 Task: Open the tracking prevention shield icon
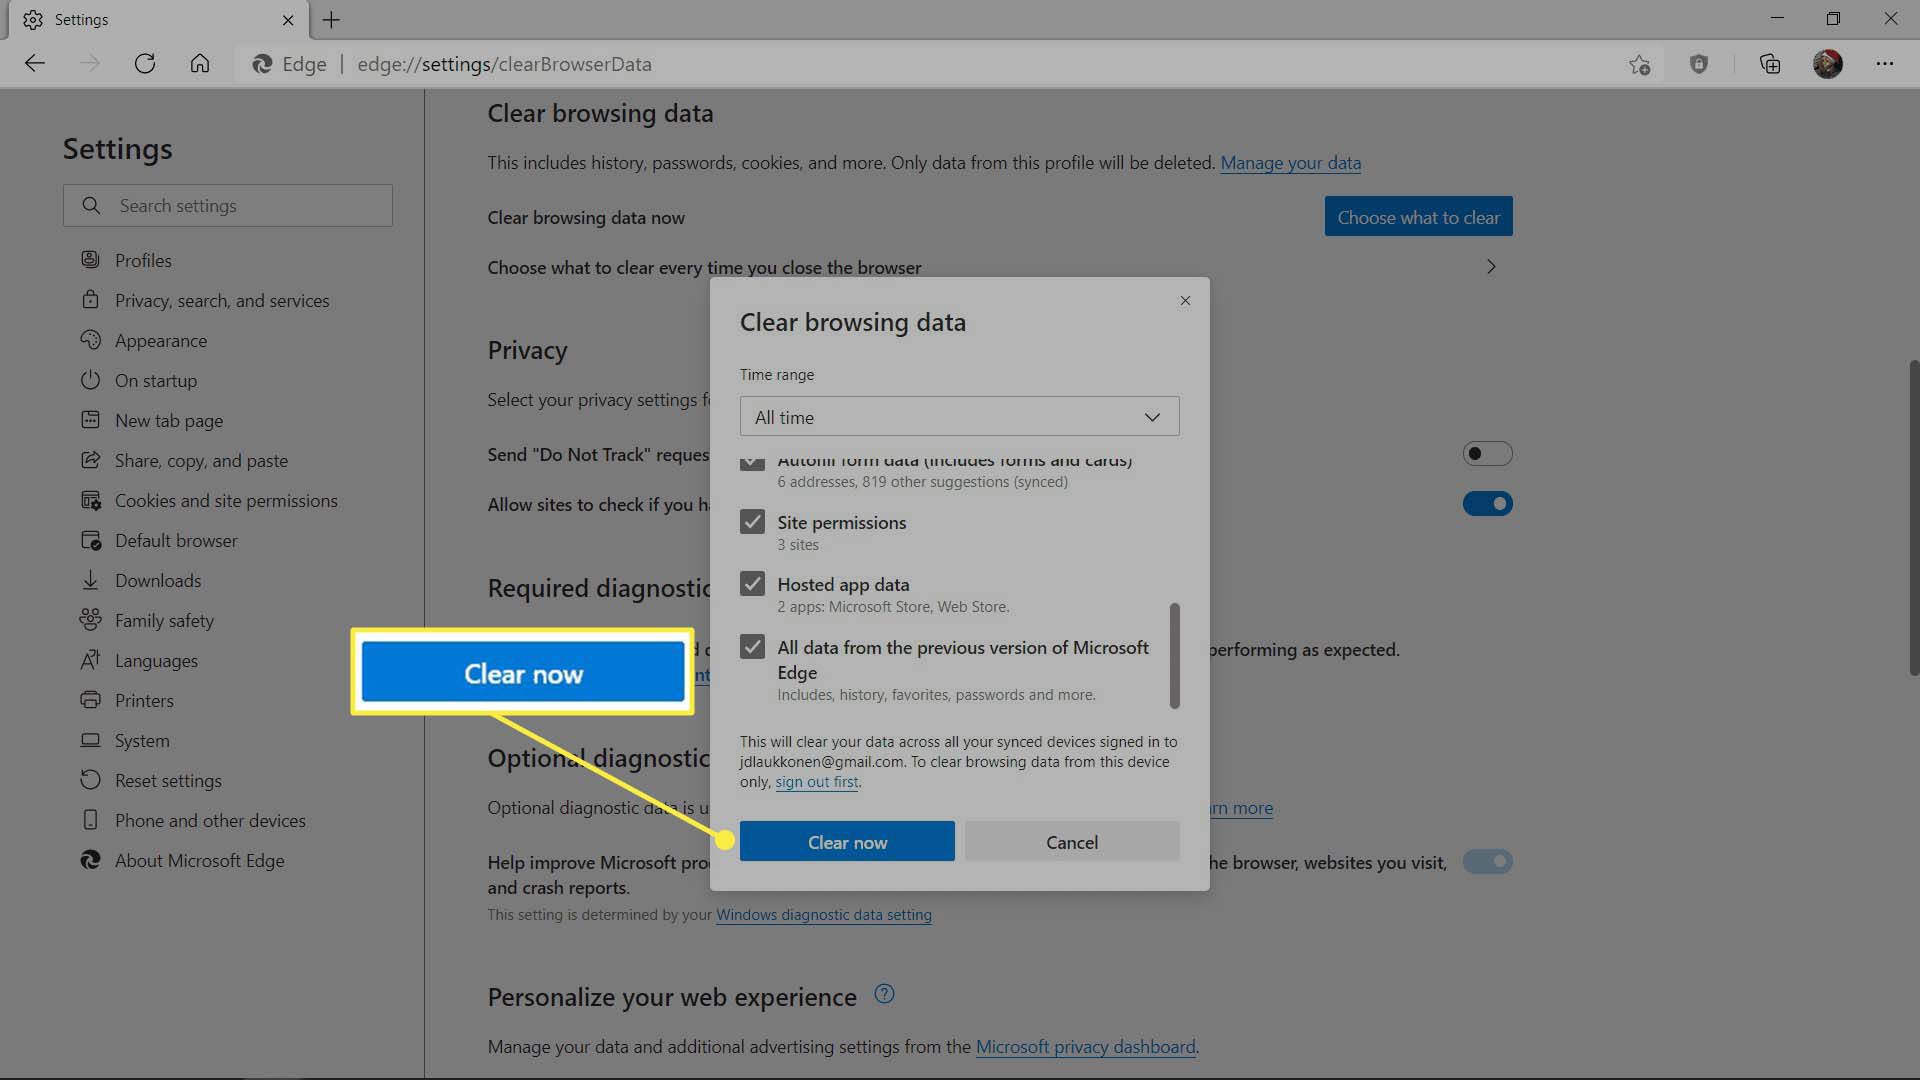[x=1699, y=64]
